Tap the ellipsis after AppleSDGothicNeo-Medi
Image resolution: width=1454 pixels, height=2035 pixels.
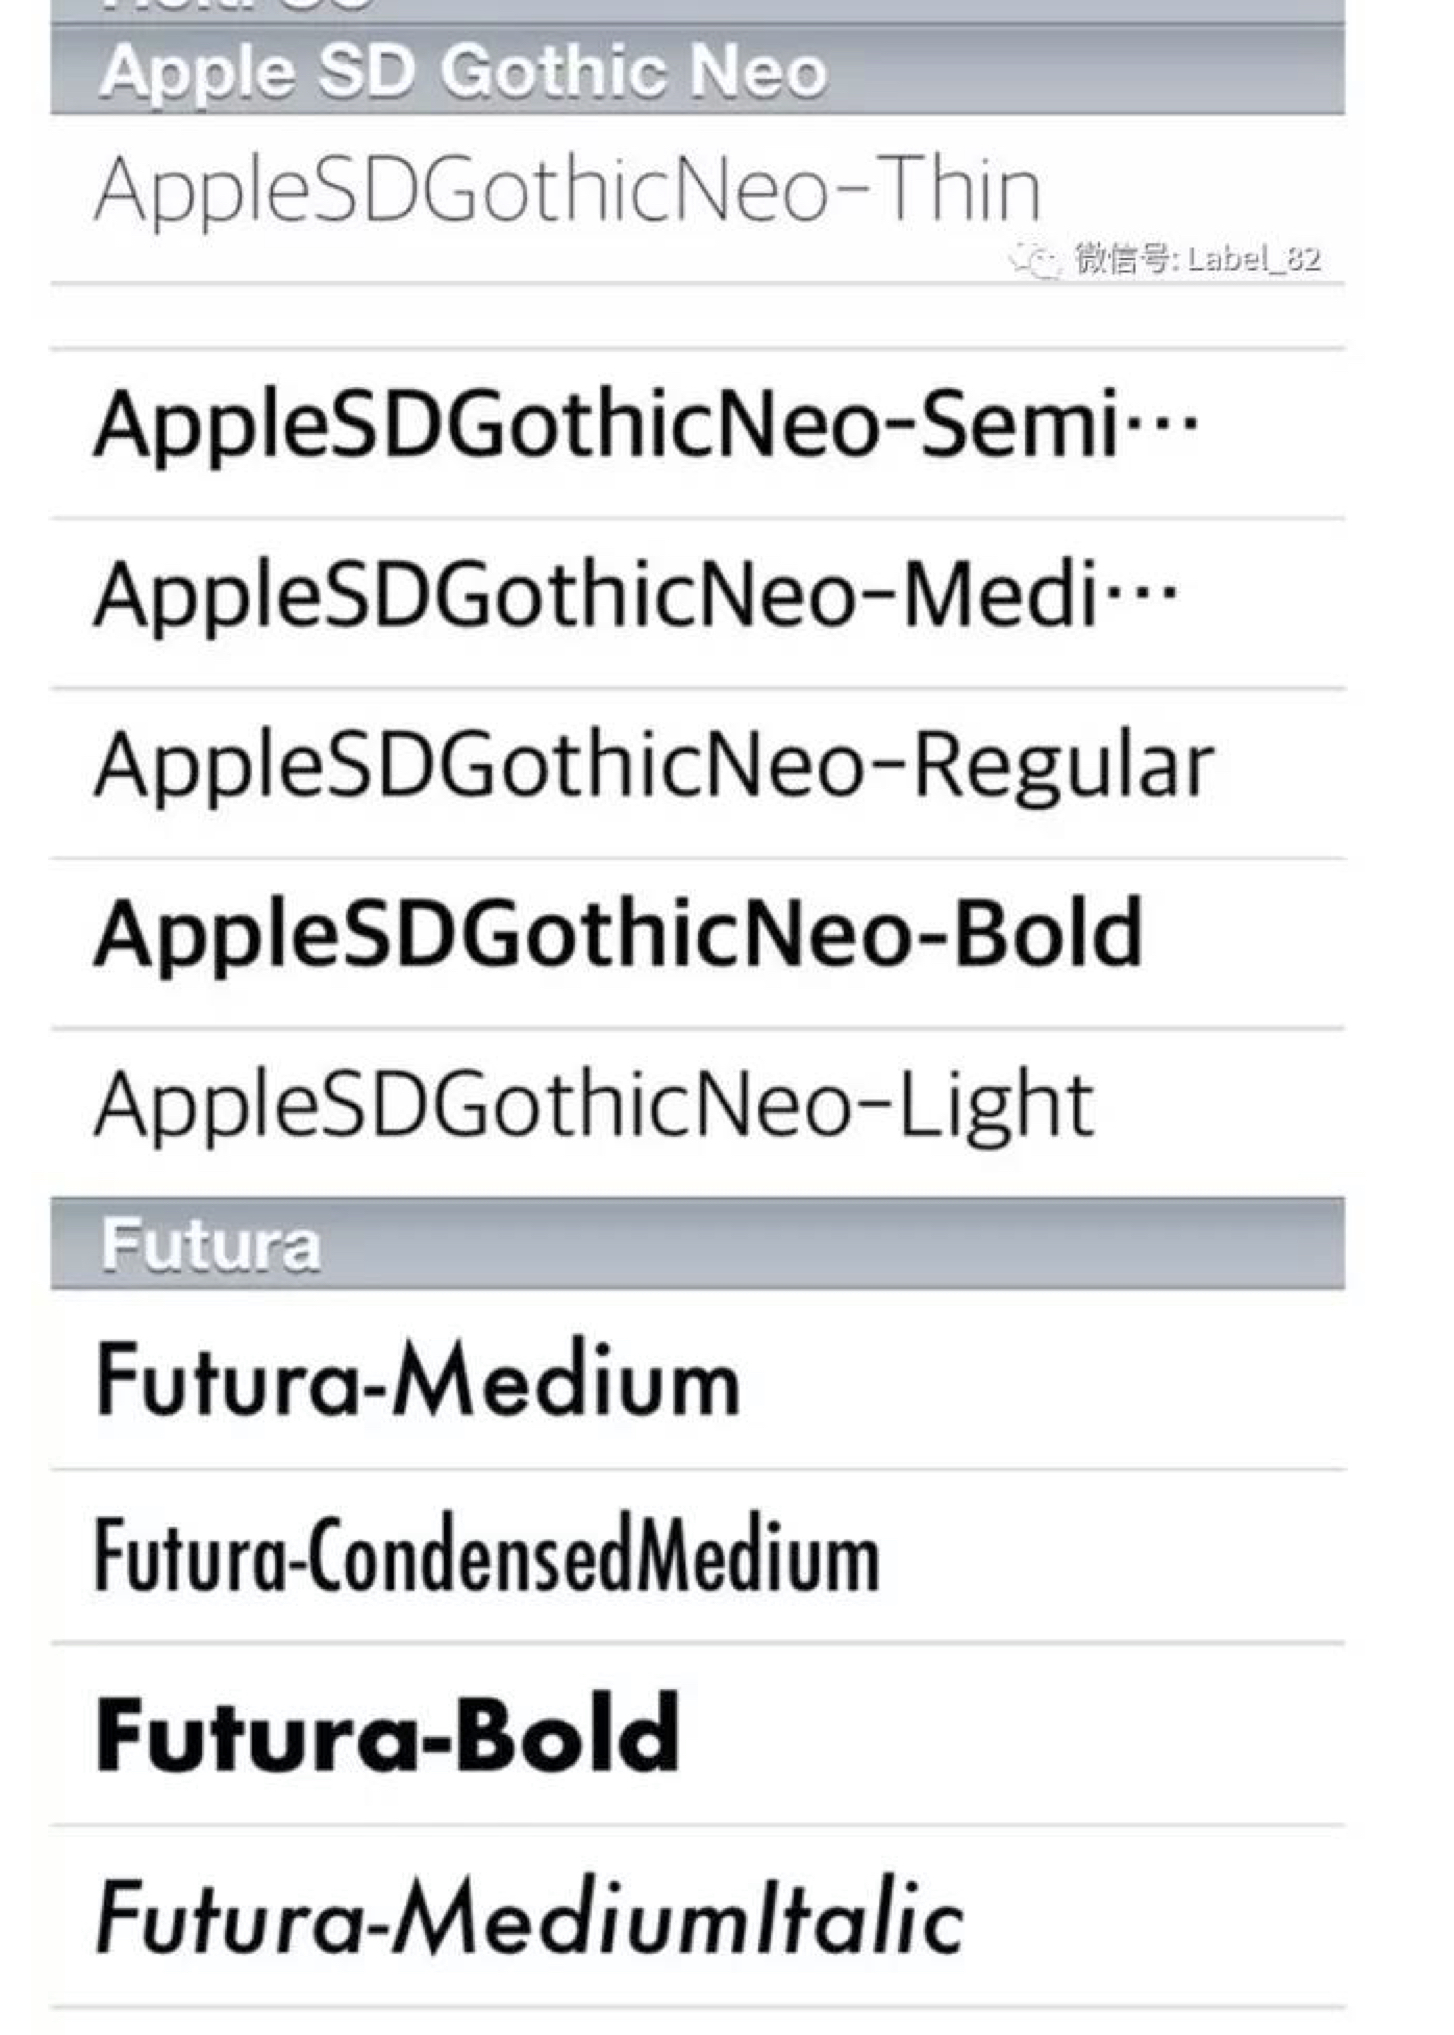pos(1142,596)
